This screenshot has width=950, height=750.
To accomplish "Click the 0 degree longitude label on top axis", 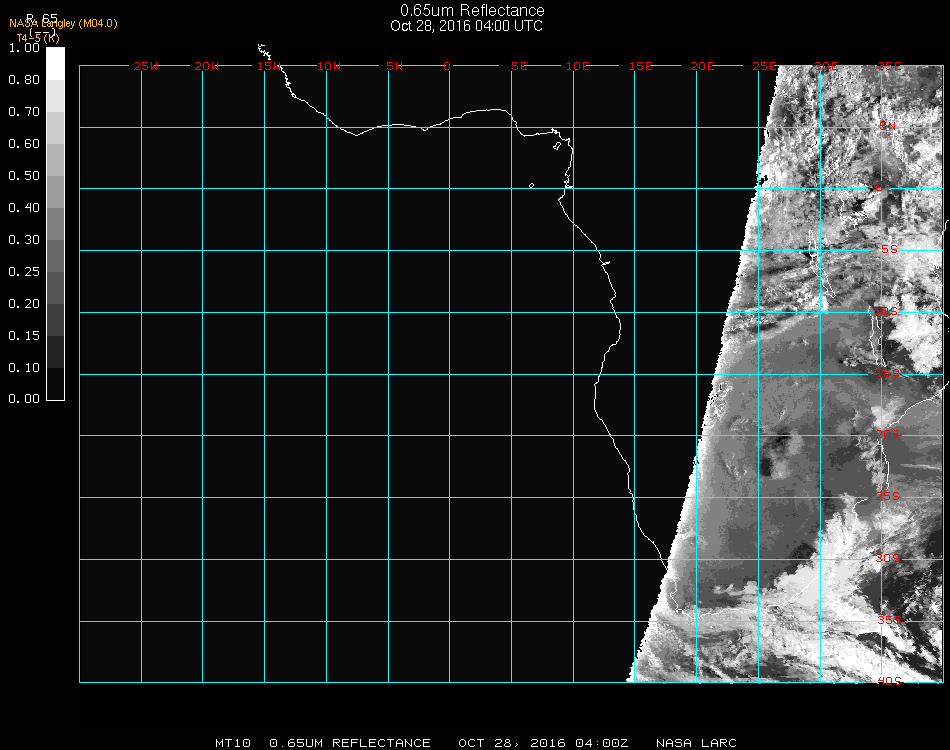I will tap(448, 67).
